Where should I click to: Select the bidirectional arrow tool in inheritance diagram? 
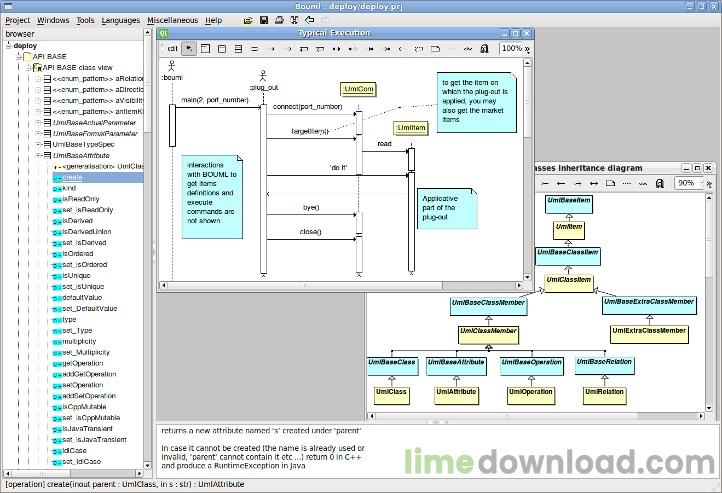coord(594,183)
